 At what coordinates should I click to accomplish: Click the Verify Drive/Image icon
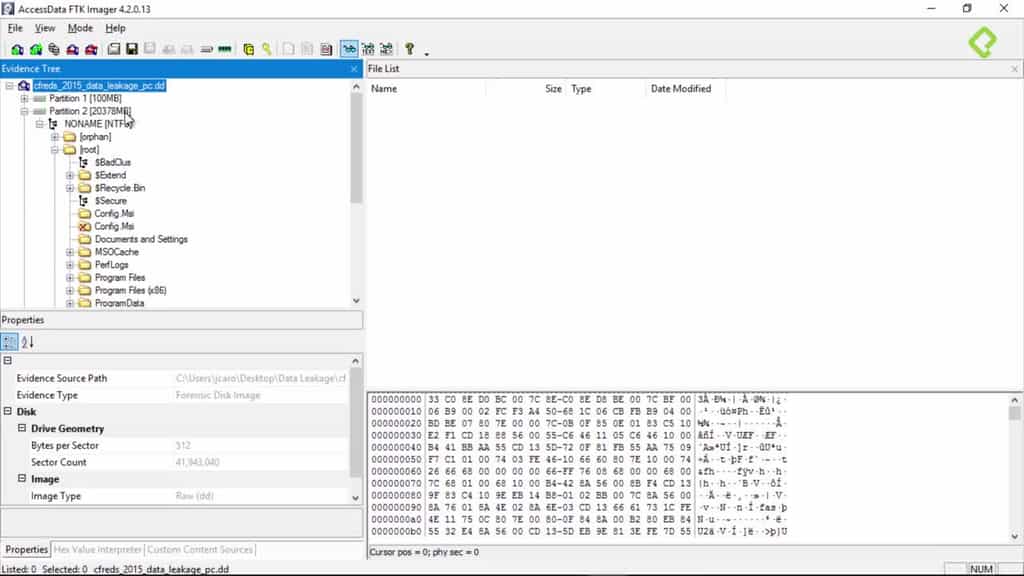click(206, 49)
